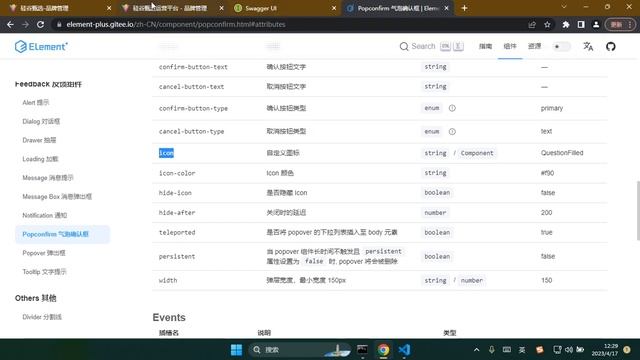Open Drawer in sidebar
640x360 pixels.
[39, 140]
